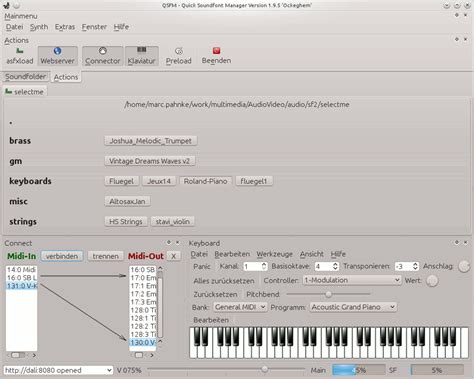Click the Wert controller value knob
This screenshot has height=379, width=474.
click(432, 281)
